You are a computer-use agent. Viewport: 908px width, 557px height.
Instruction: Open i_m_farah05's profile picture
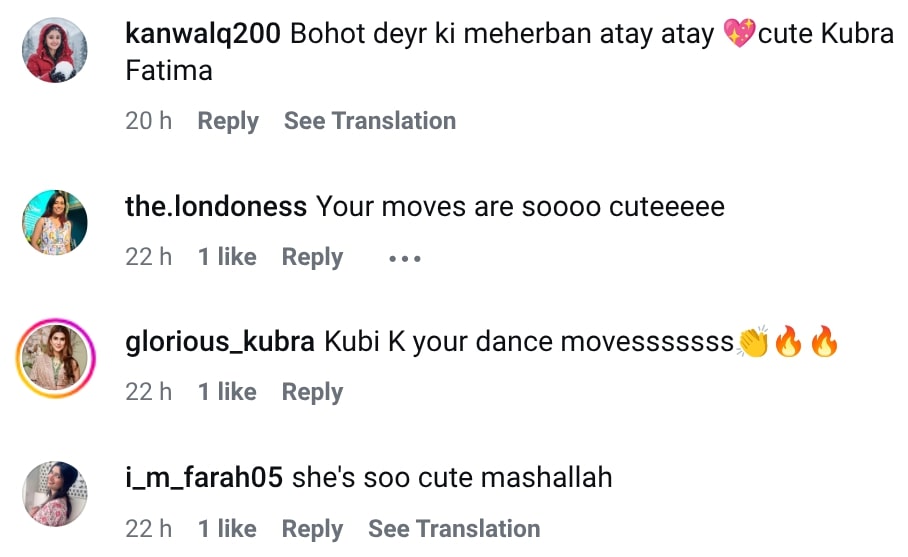[55, 494]
